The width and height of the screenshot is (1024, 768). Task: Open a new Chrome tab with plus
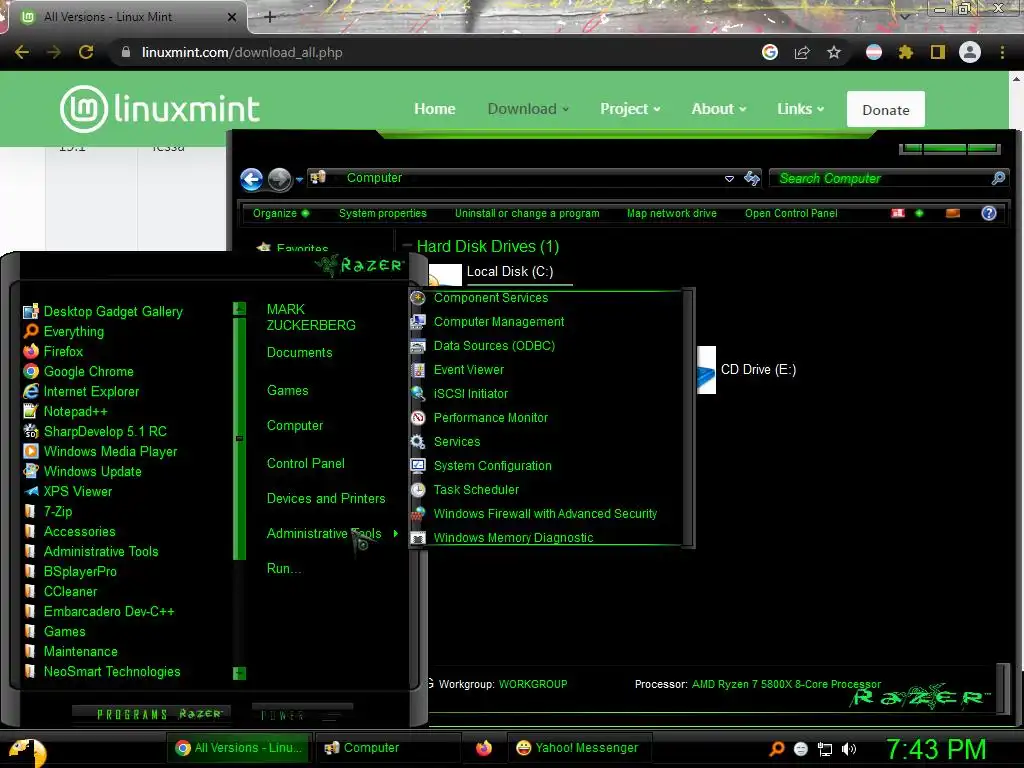coord(270,17)
